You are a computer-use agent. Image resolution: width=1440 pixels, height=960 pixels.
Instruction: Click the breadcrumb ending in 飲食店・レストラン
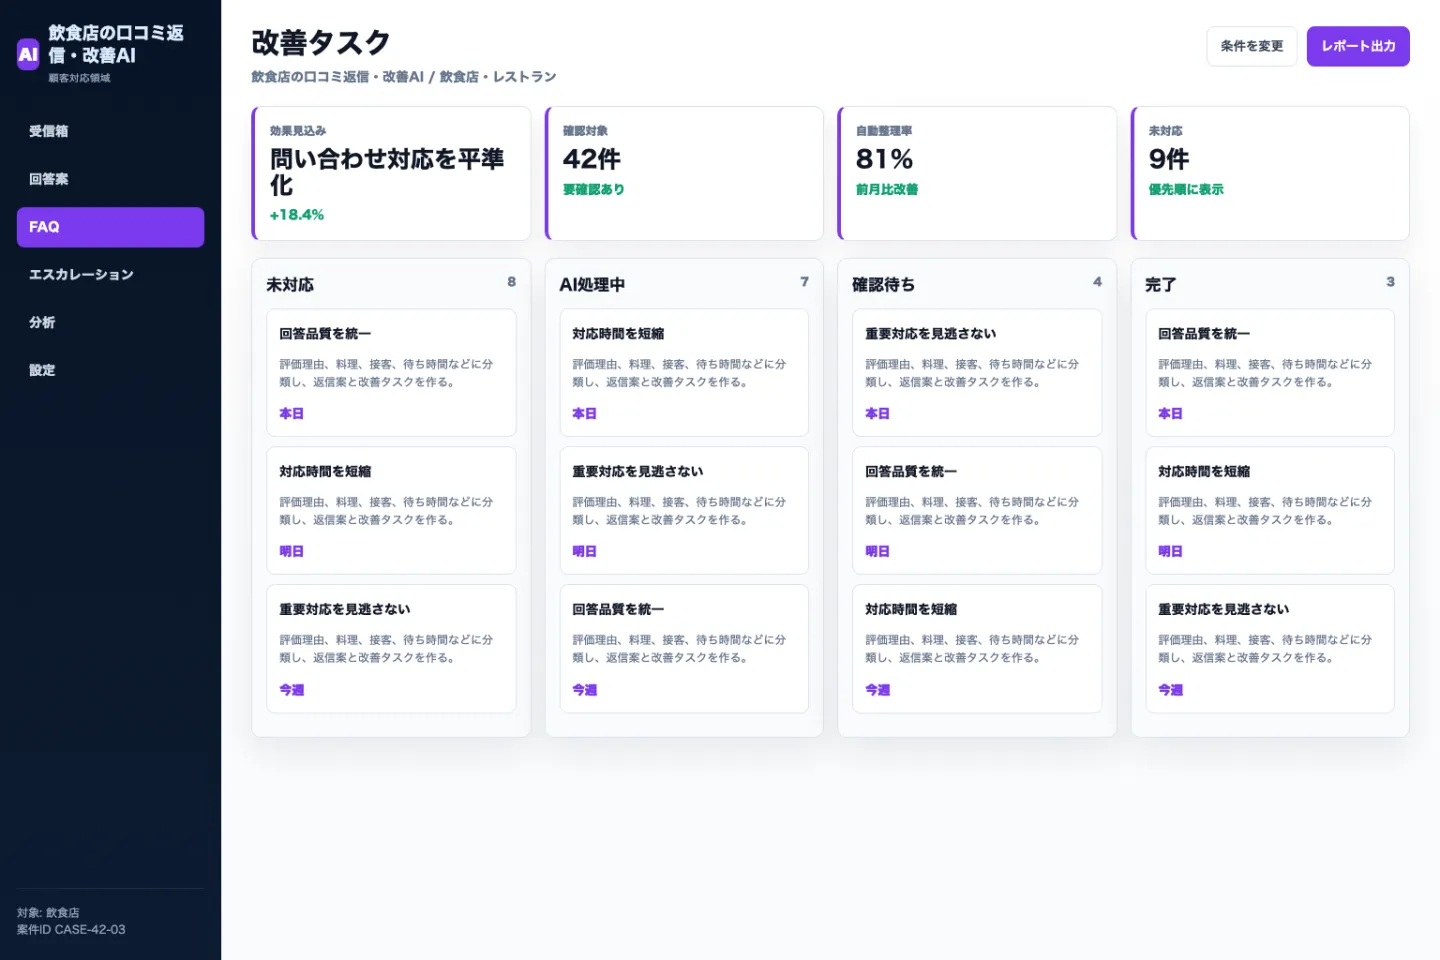[x=404, y=77]
